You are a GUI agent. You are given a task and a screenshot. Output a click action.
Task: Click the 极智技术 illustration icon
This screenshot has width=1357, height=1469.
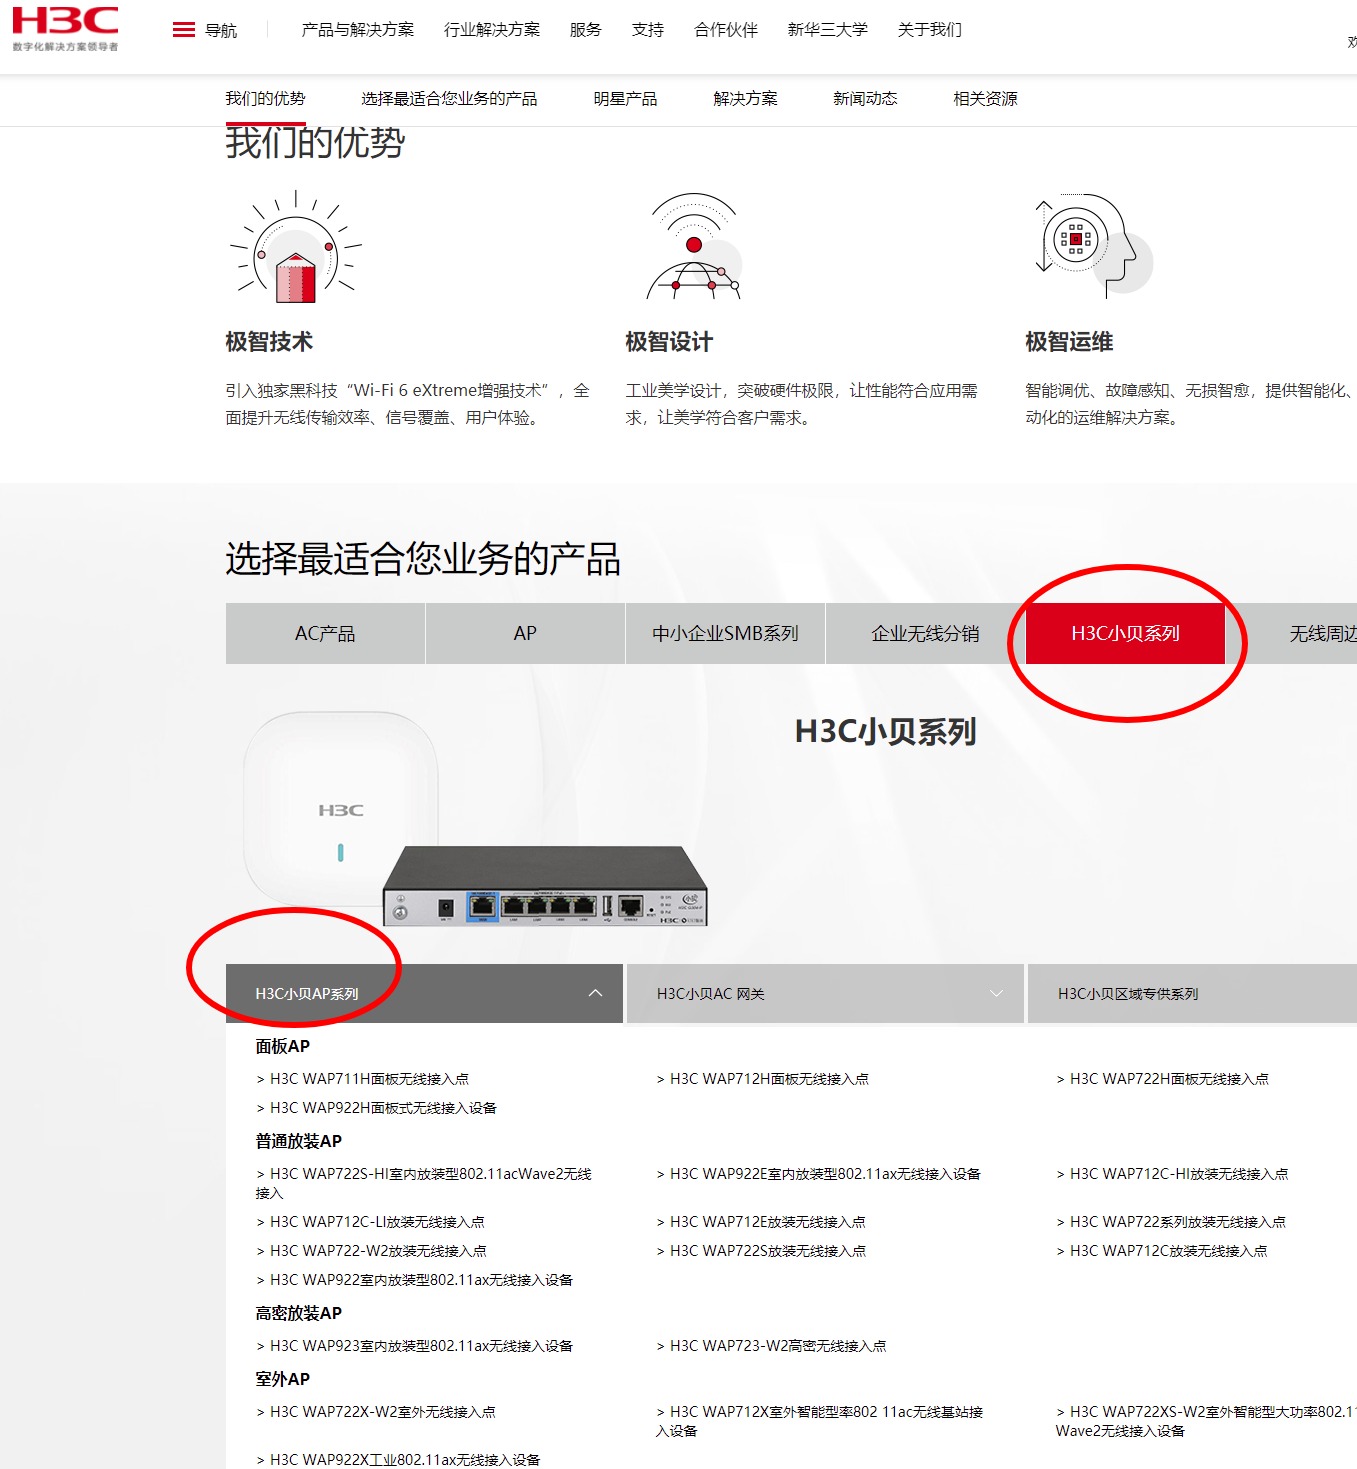click(x=296, y=247)
